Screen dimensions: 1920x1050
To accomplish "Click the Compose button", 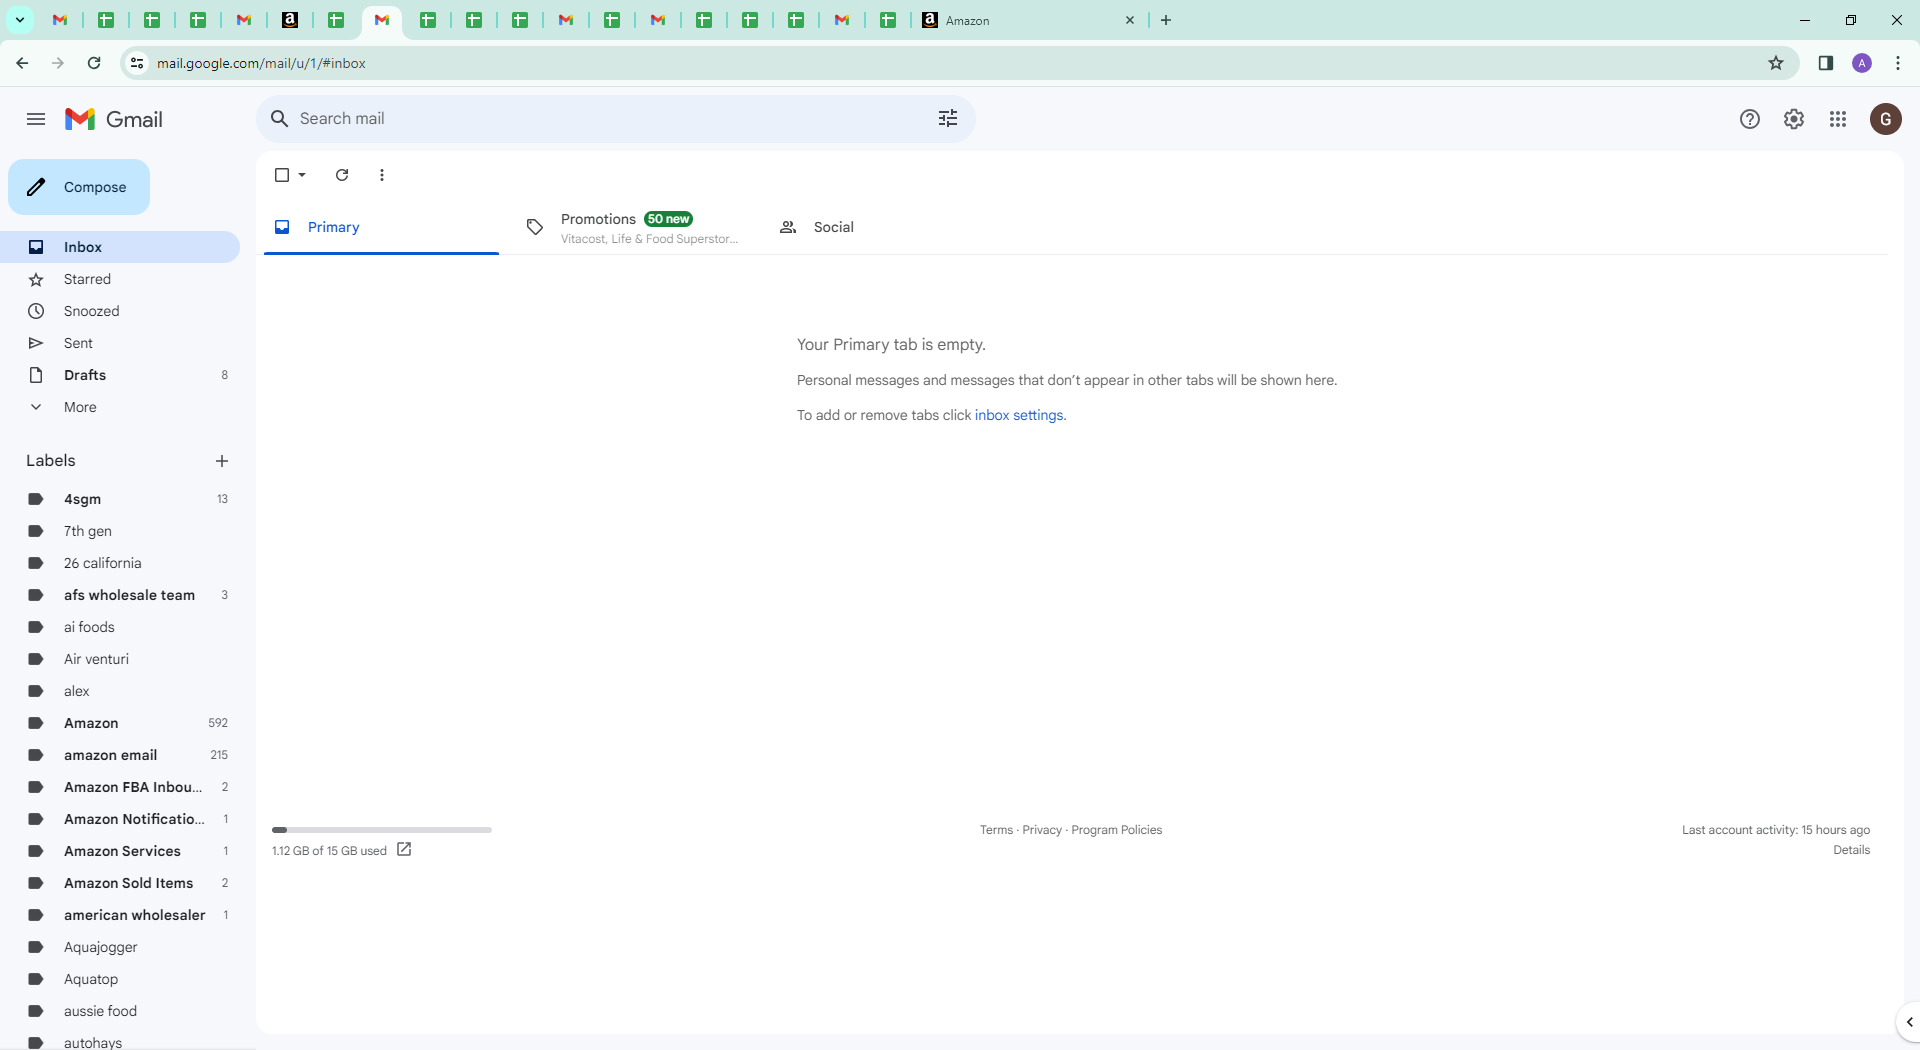I will 79,187.
